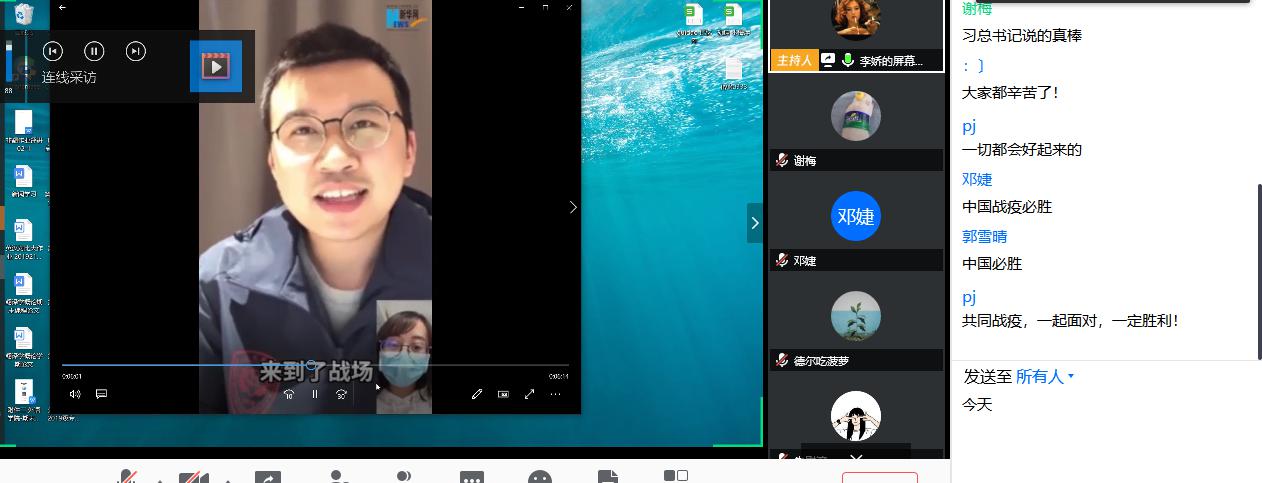Open the members management icon
The width and height of the screenshot is (1262, 483).
click(405, 477)
